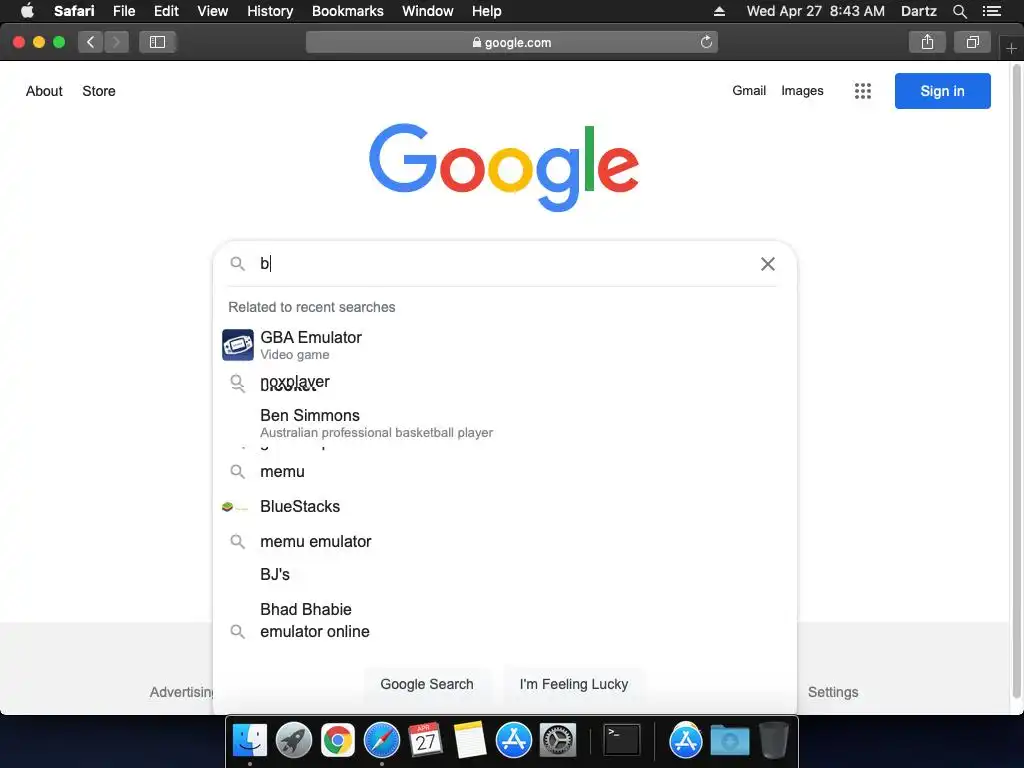Open Finder from the Dock
1024x768 pixels.
249,741
